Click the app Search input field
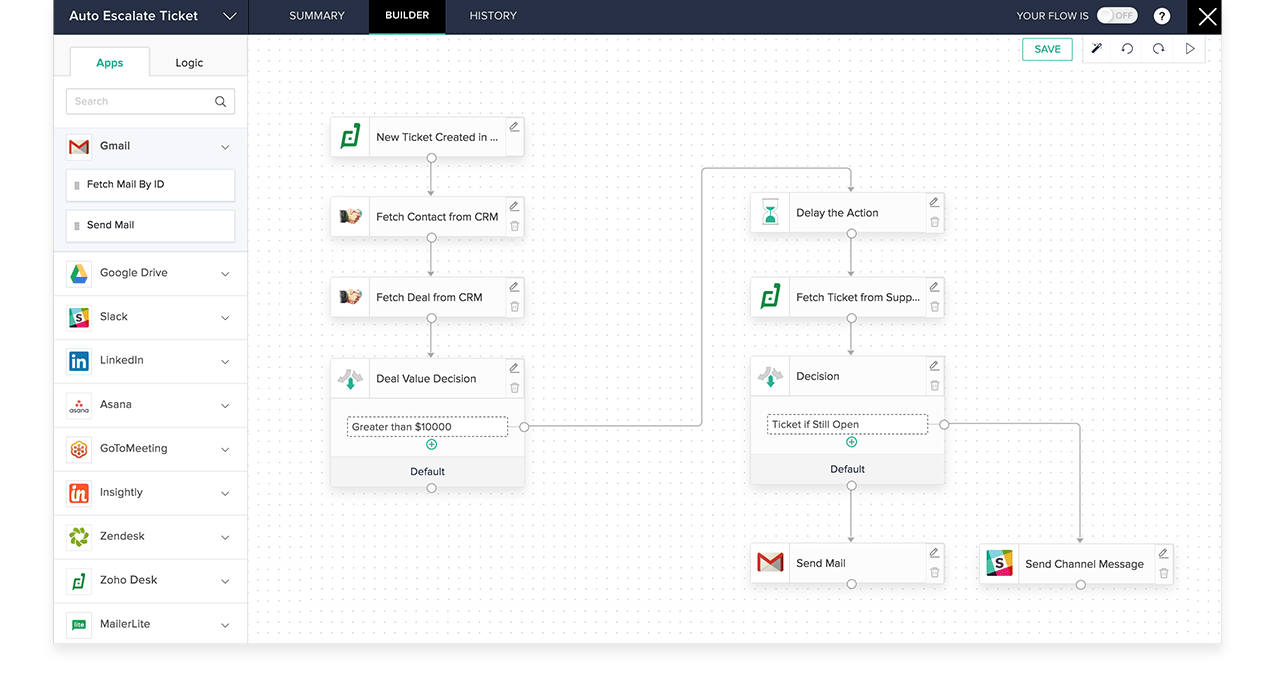This screenshot has width=1280, height=681. point(140,101)
